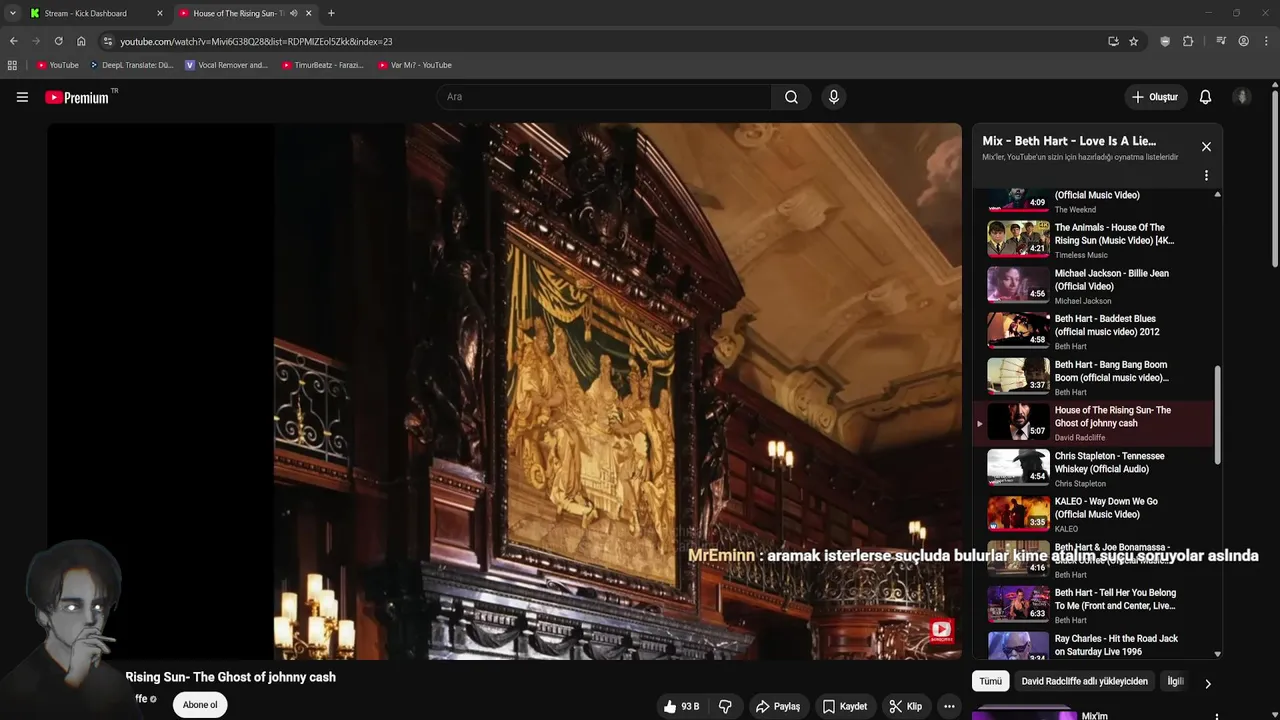Click the playlist panel scrollbar thumb
The height and width of the screenshot is (720, 1280).
click(x=1217, y=415)
